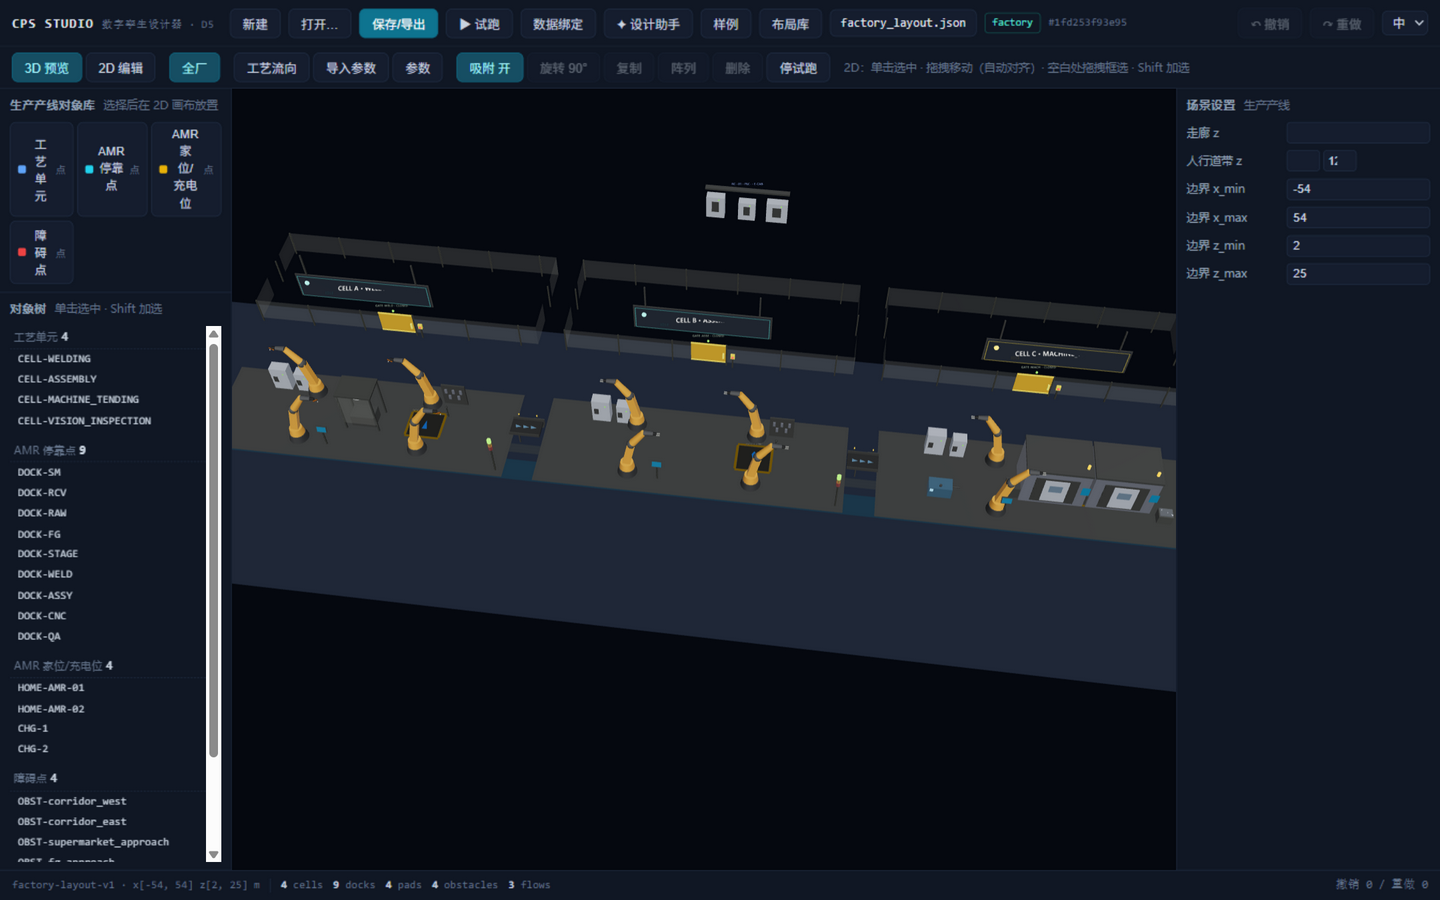The width and height of the screenshot is (1440, 900).
Task: Click the 新建 button
Action: (255, 24)
